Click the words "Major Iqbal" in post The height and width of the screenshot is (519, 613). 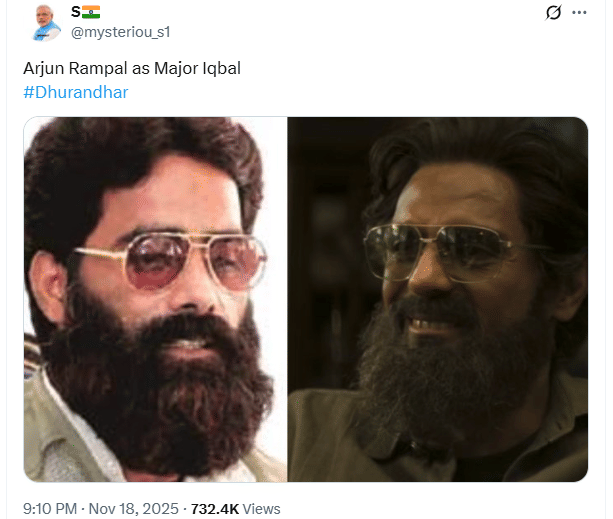point(197,68)
